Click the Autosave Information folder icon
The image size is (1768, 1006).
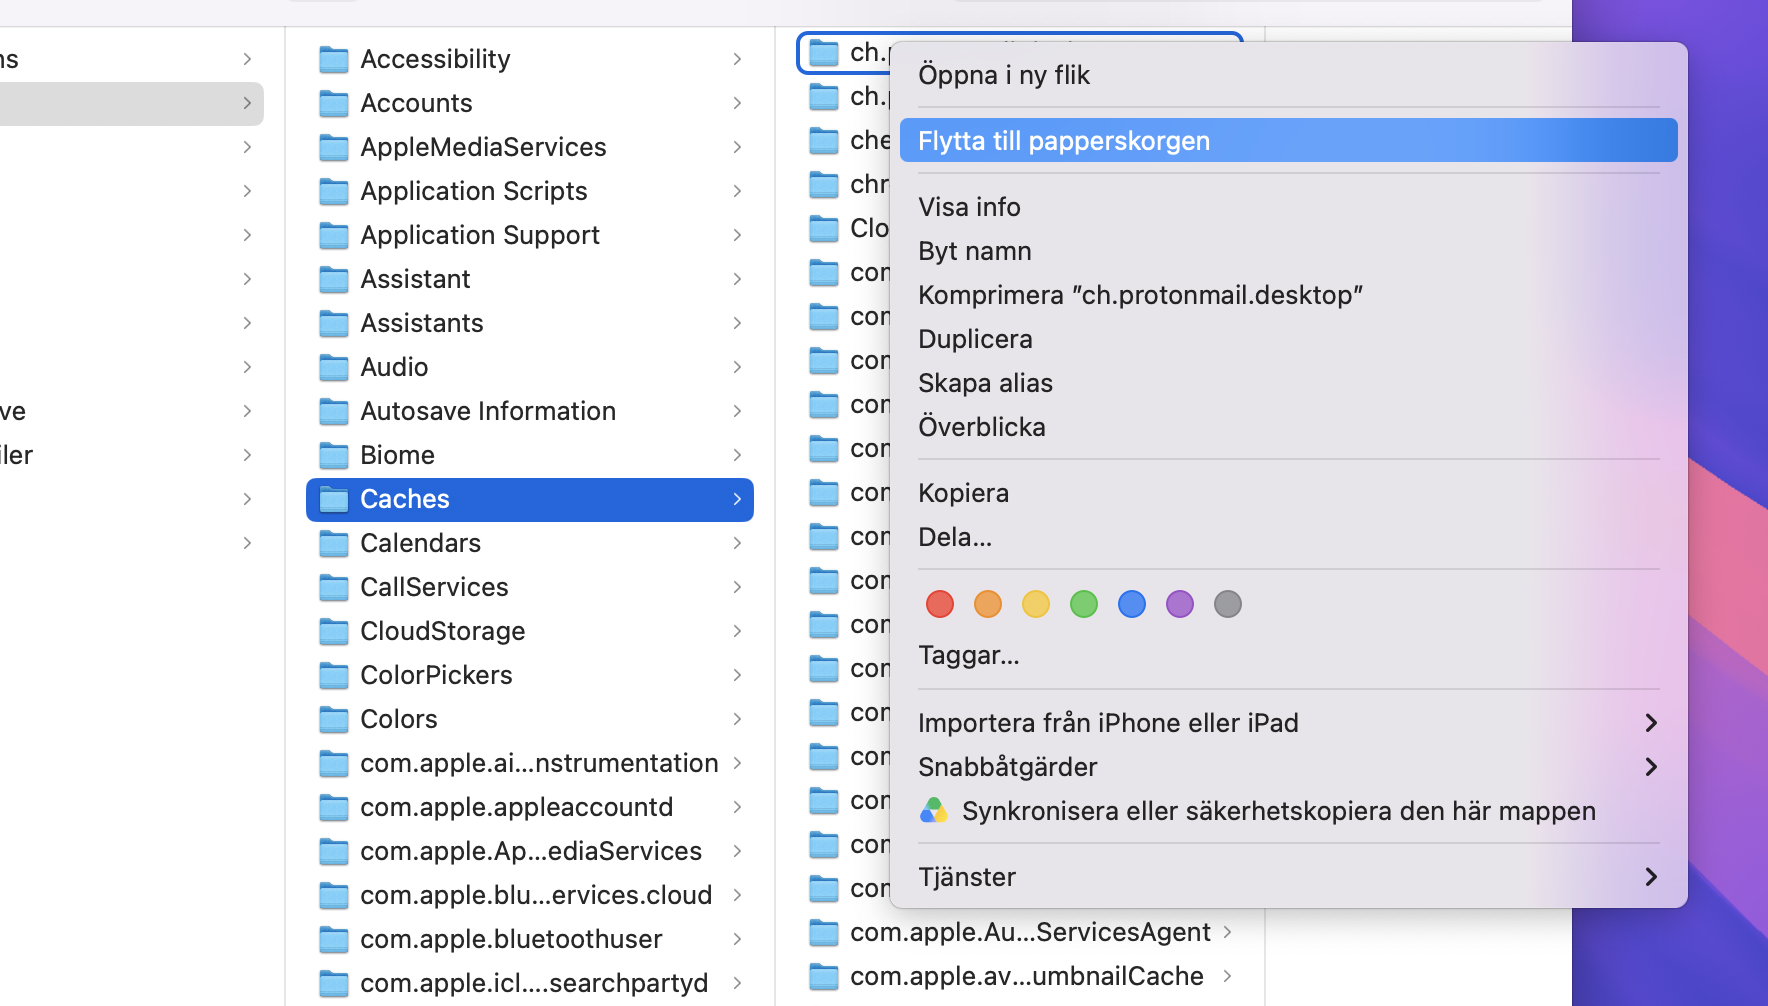(x=334, y=412)
